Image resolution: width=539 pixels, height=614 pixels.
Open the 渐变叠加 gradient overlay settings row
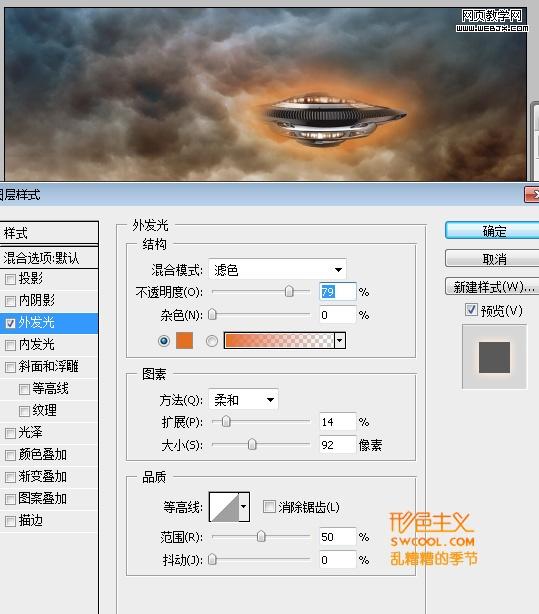49,477
